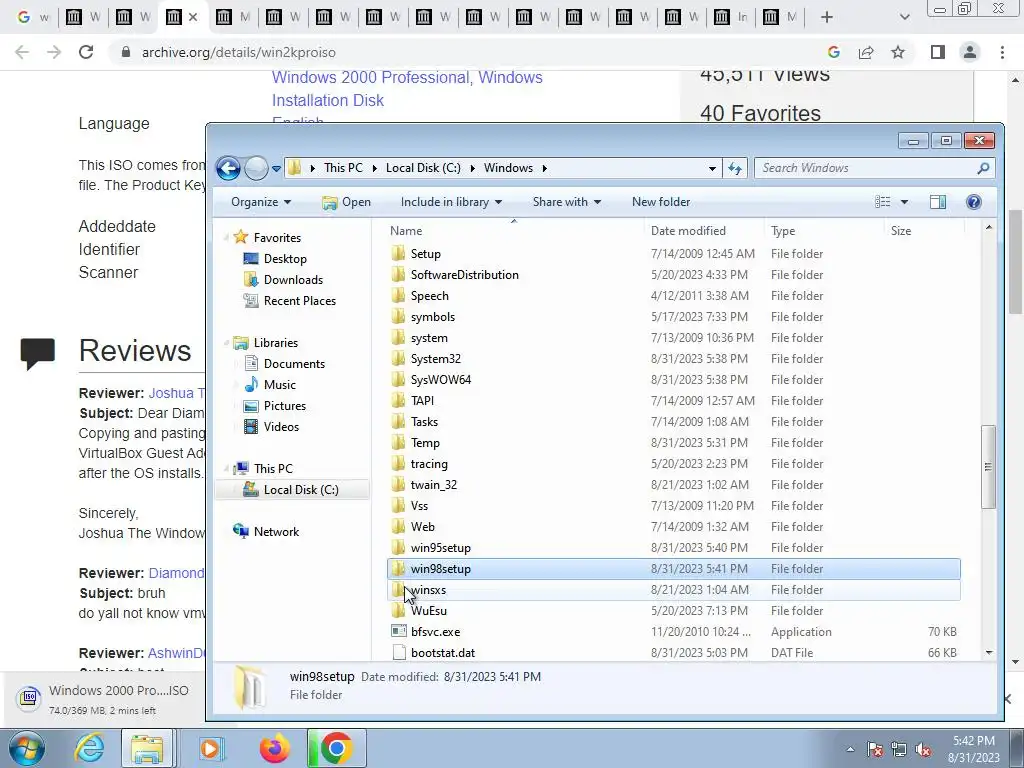Viewport: 1024px width, 768px height.
Task: Open the Videos library
Action: click(281, 426)
